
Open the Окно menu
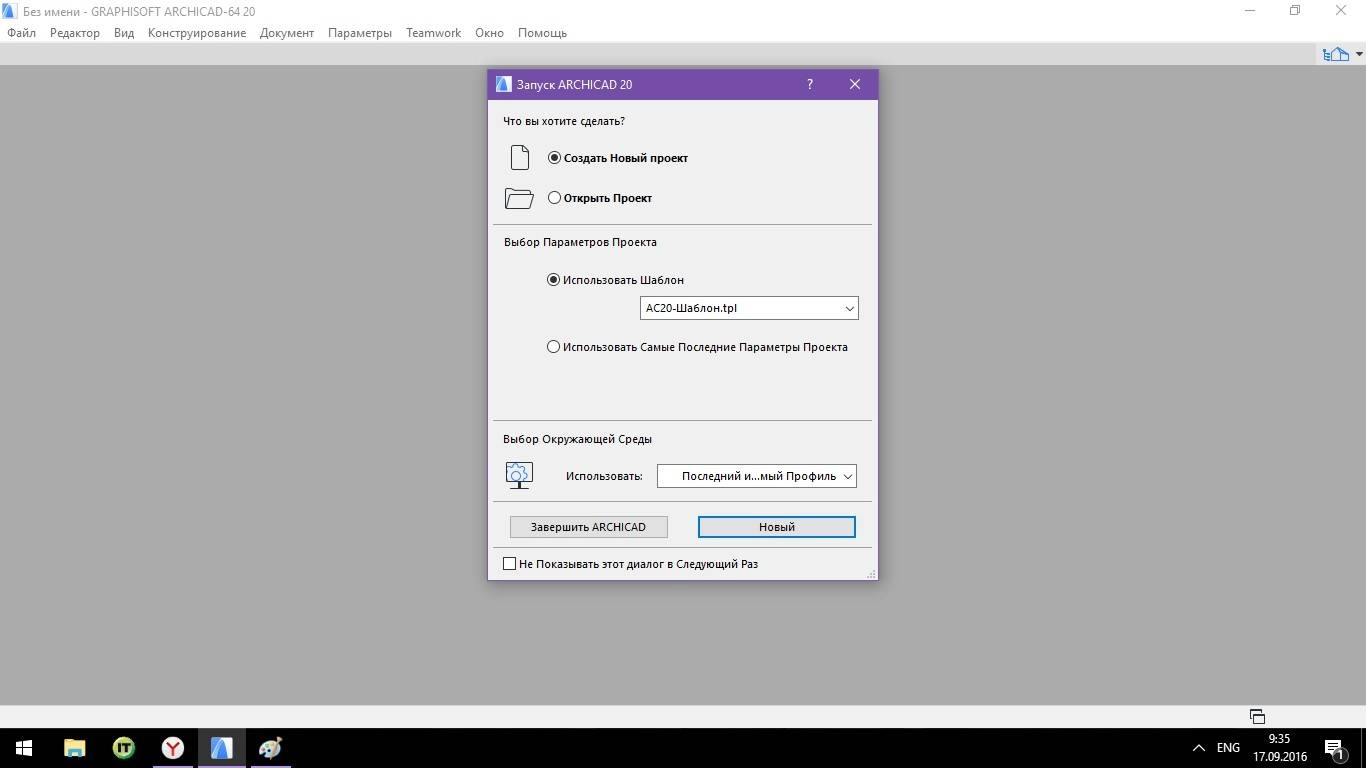click(x=489, y=33)
